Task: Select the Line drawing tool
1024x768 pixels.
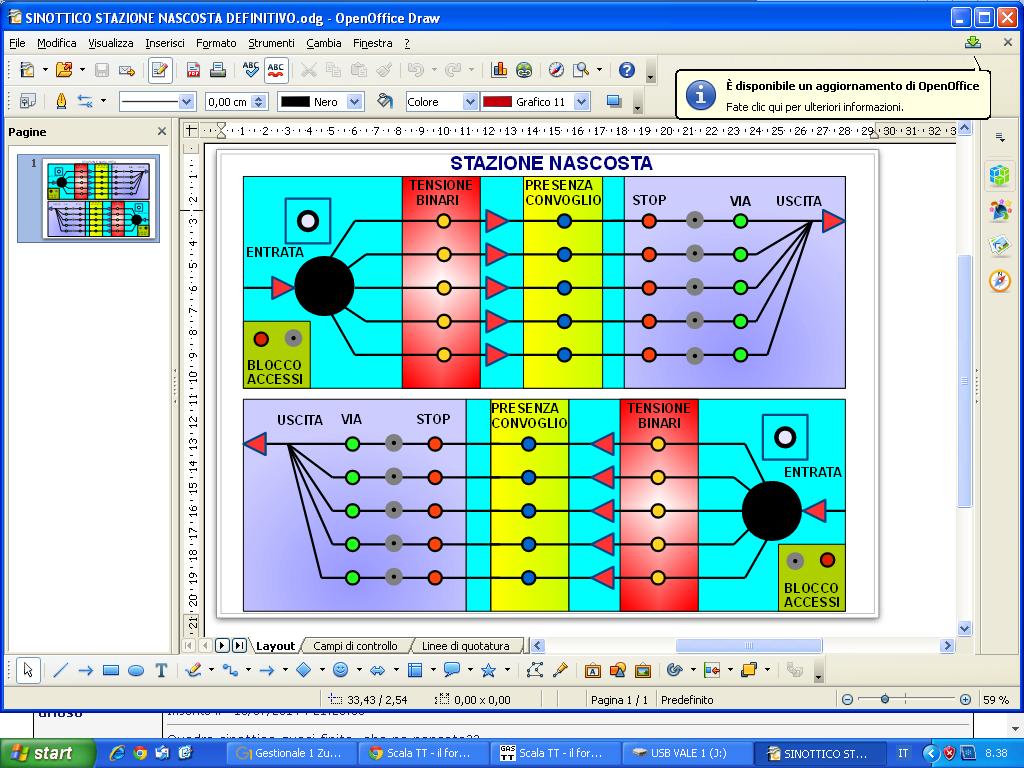Action: (60, 670)
